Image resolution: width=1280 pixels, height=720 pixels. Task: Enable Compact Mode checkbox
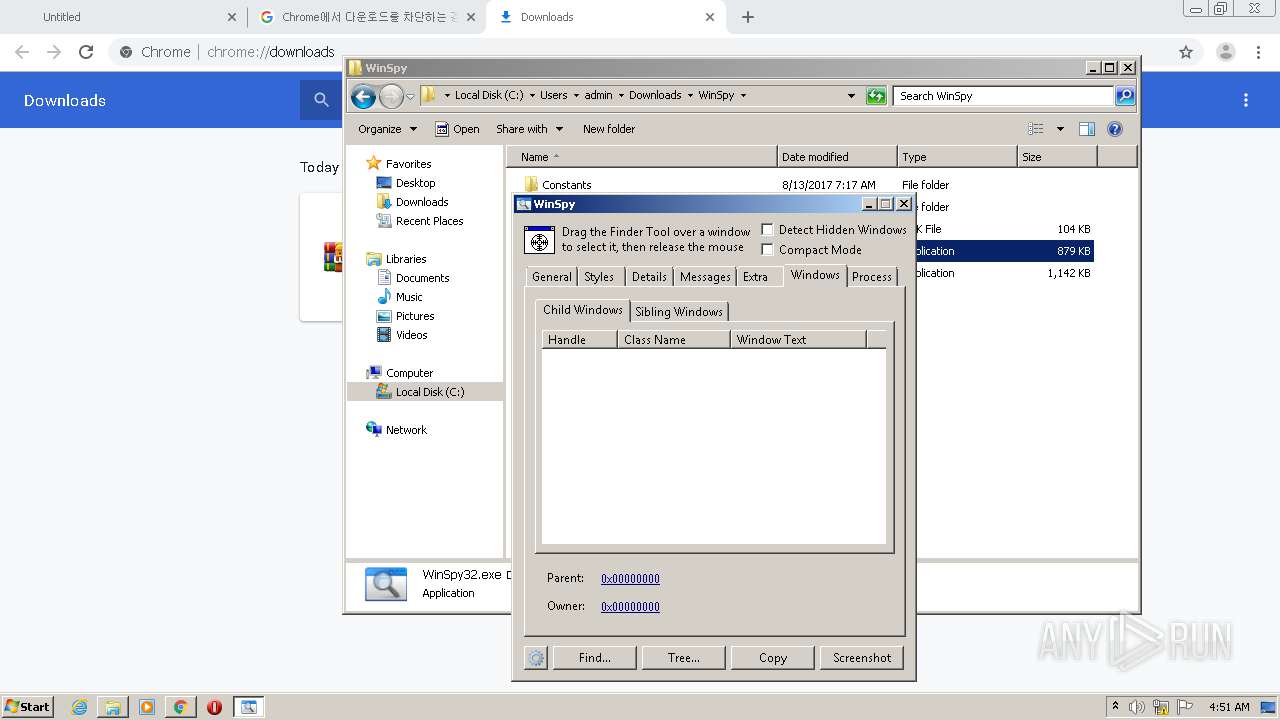(768, 249)
